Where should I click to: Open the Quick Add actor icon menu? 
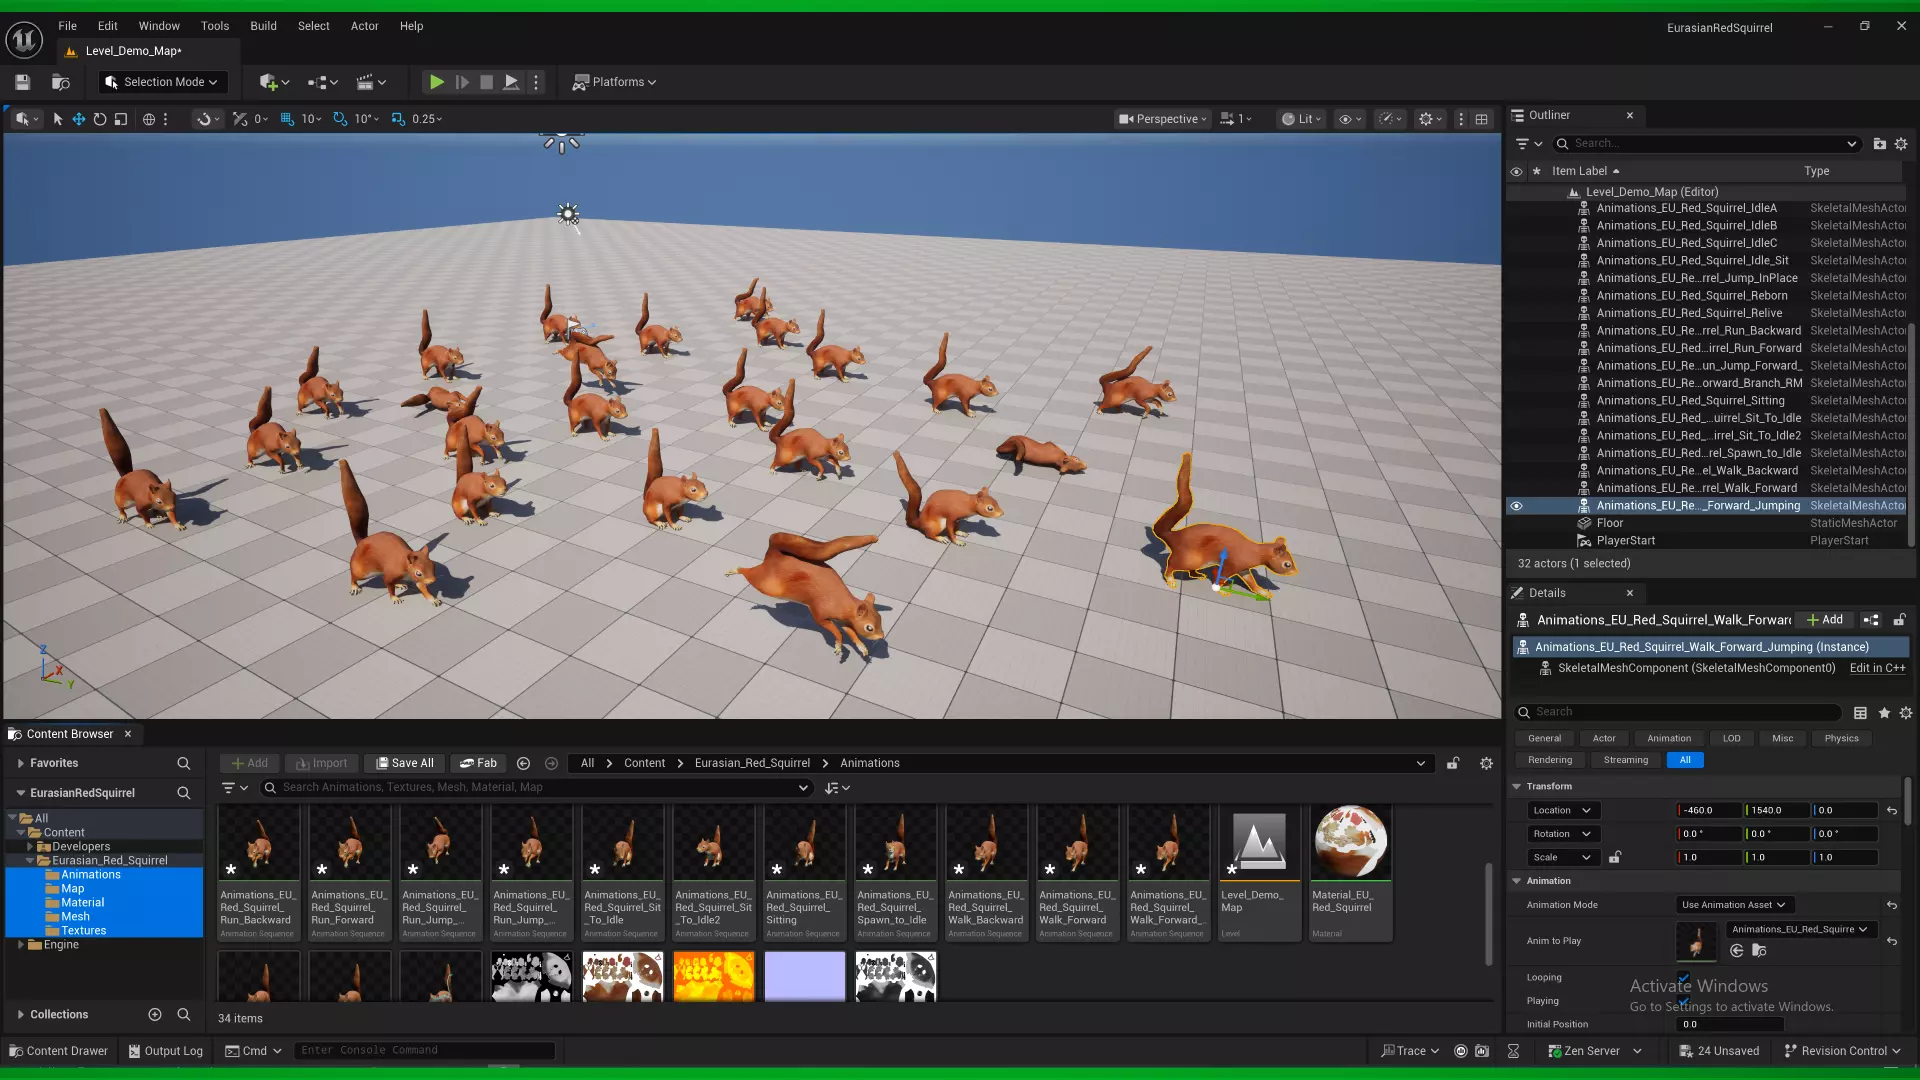tap(273, 82)
